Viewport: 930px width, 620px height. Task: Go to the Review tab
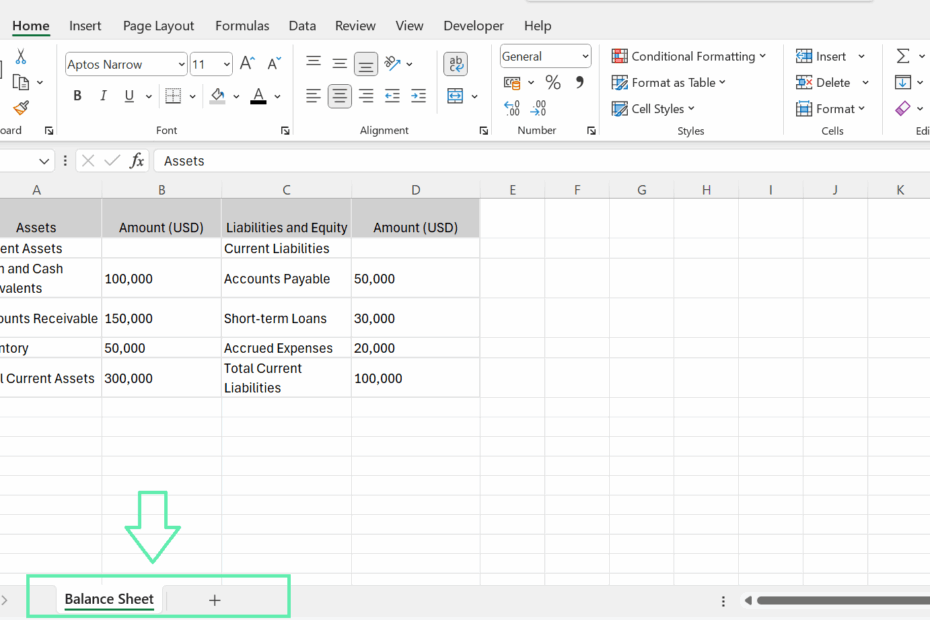(355, 26)
